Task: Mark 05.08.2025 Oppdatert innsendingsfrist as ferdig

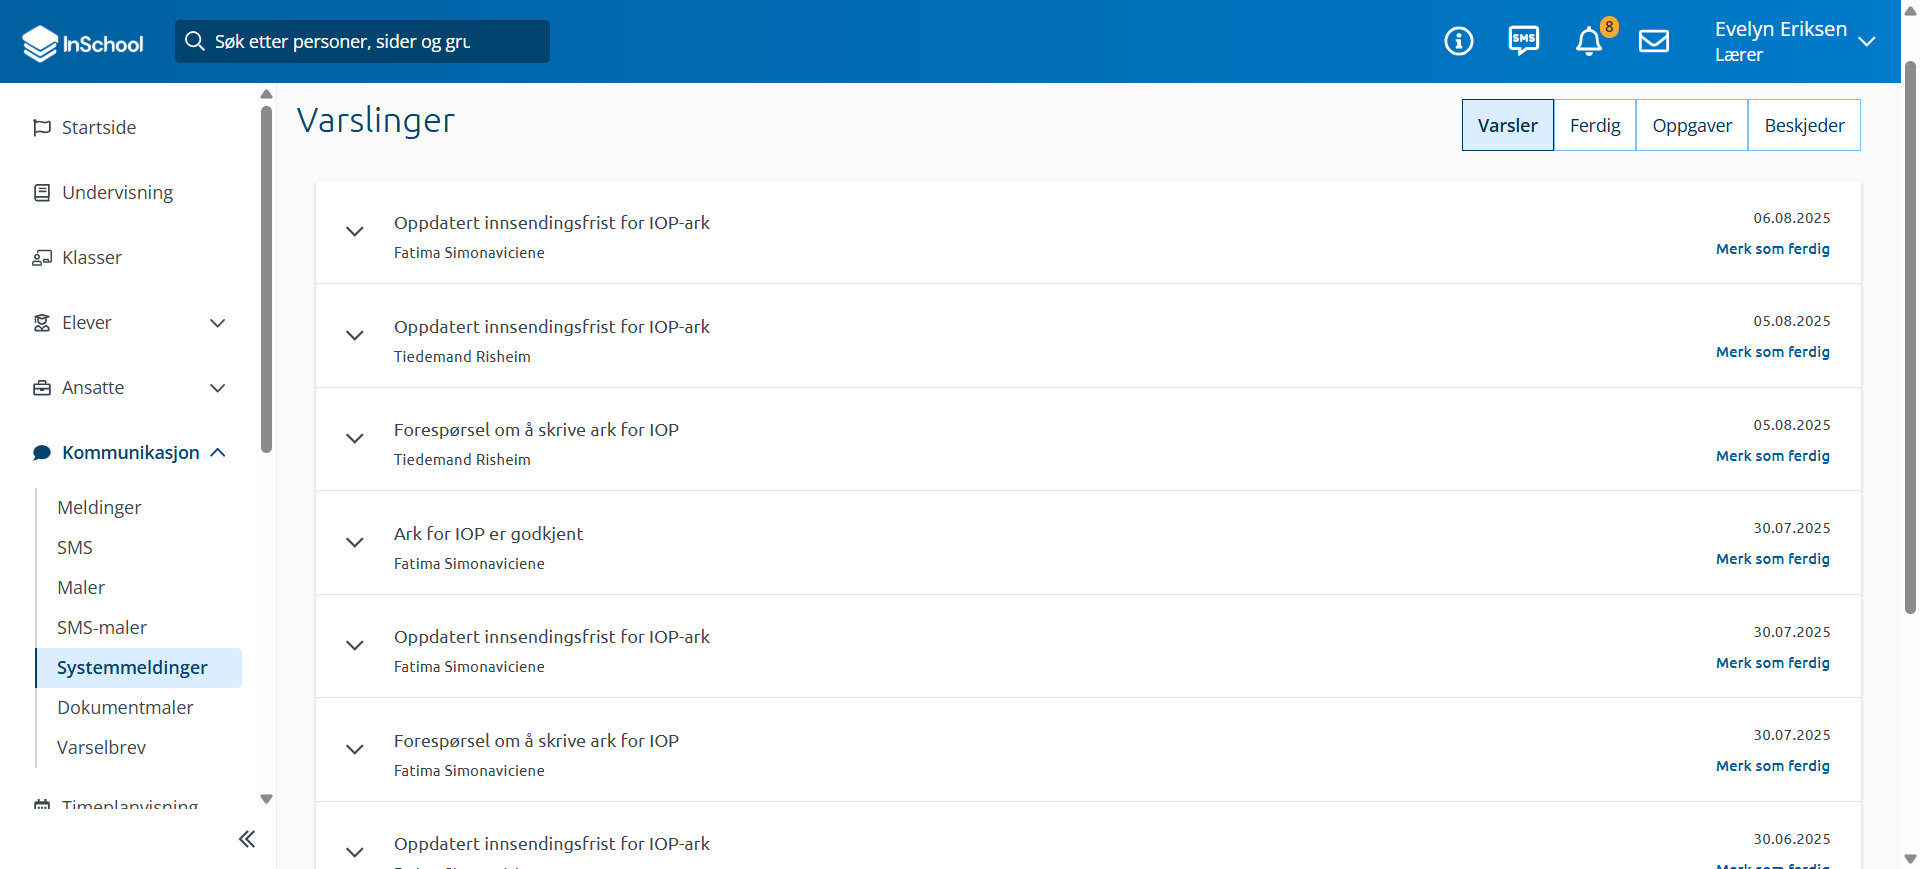Action: point(1772,352)
